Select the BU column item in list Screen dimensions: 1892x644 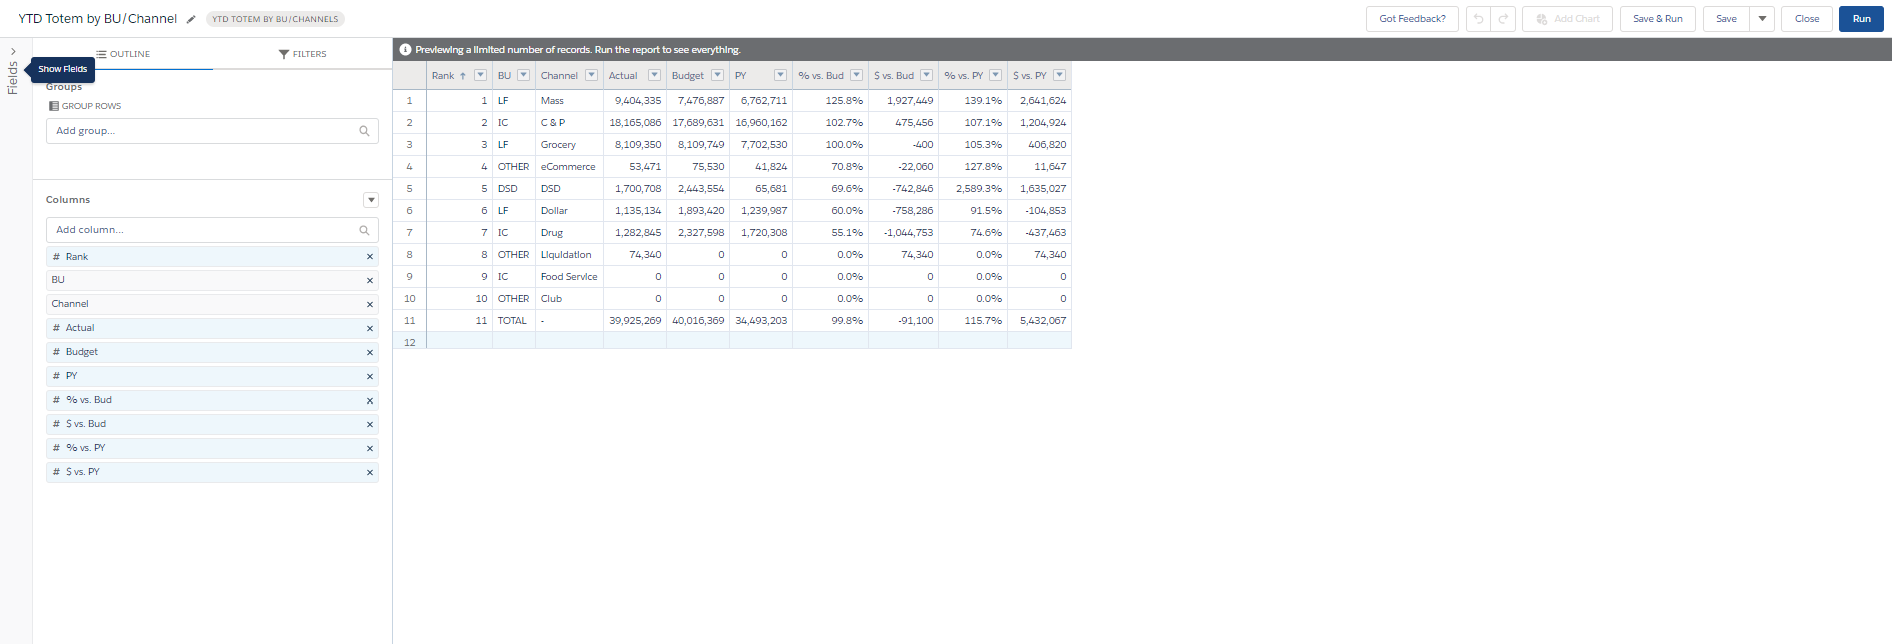point(212,280)
